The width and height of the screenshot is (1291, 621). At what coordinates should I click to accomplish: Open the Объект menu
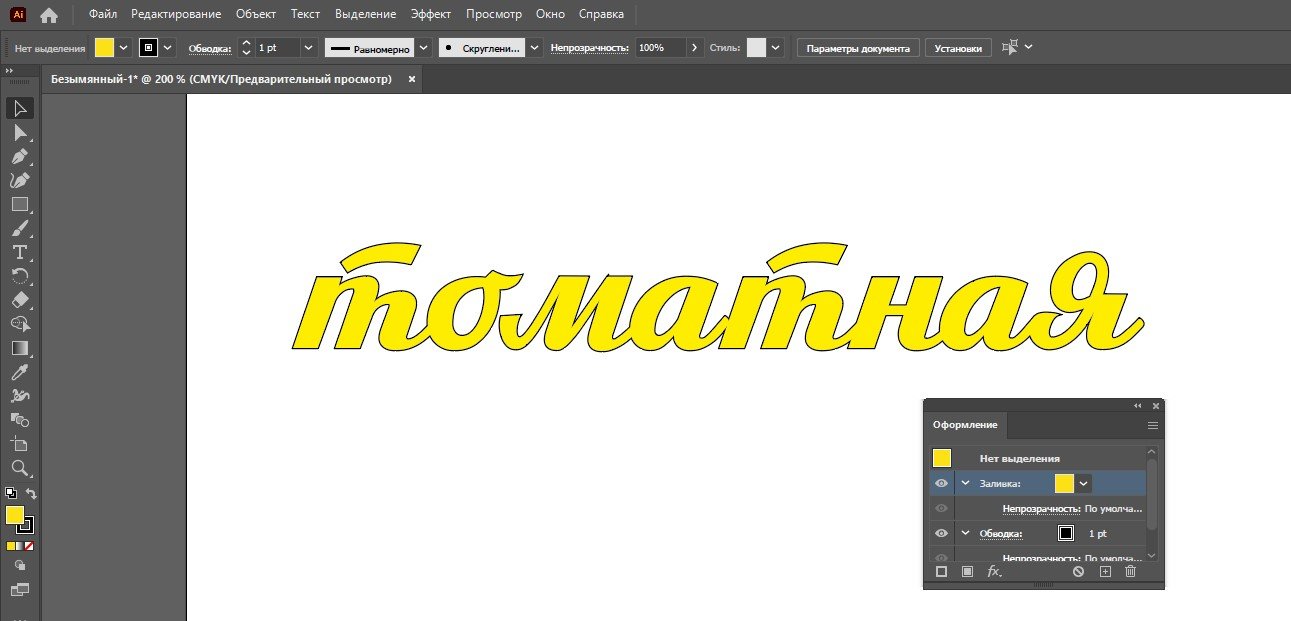[x=256, y=14]
